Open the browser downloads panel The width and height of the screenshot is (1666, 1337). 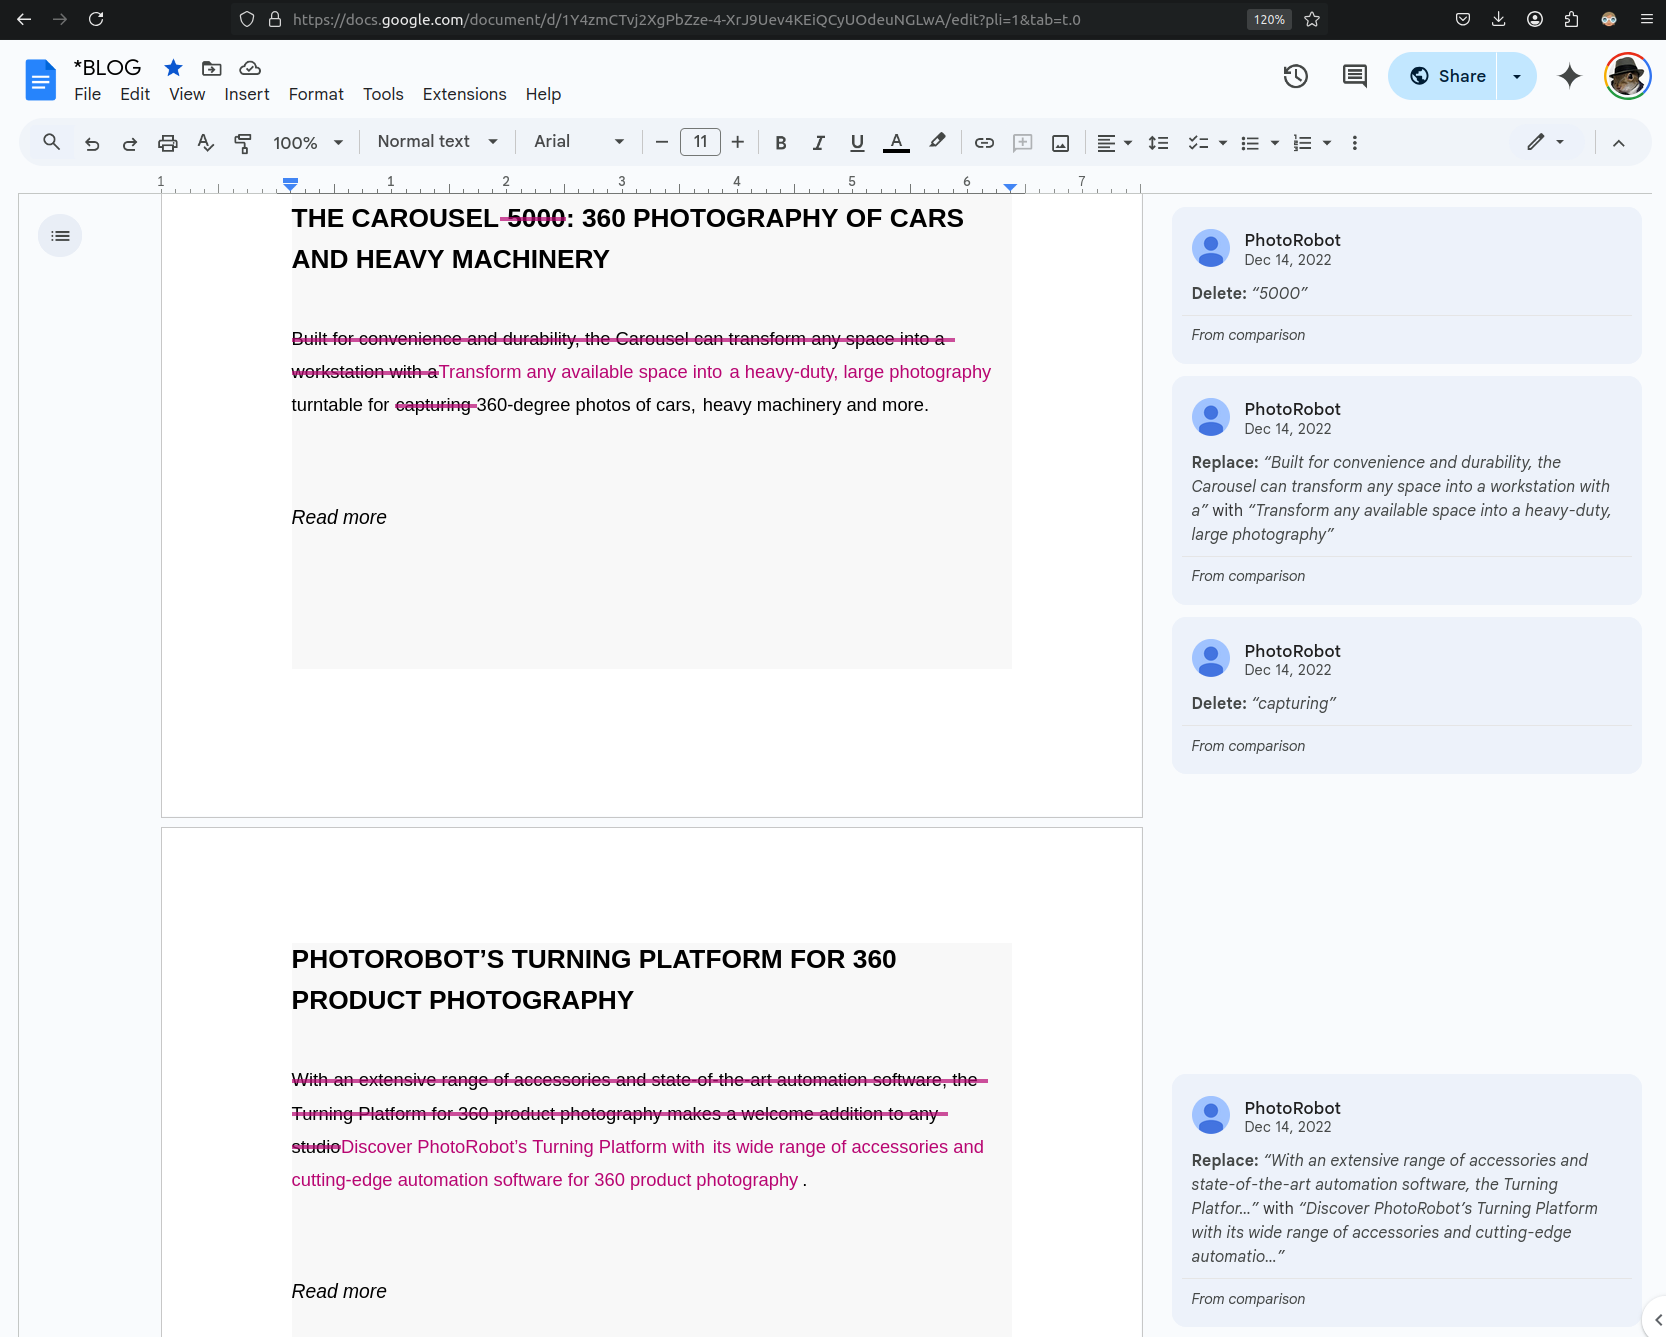(1498, 19)
